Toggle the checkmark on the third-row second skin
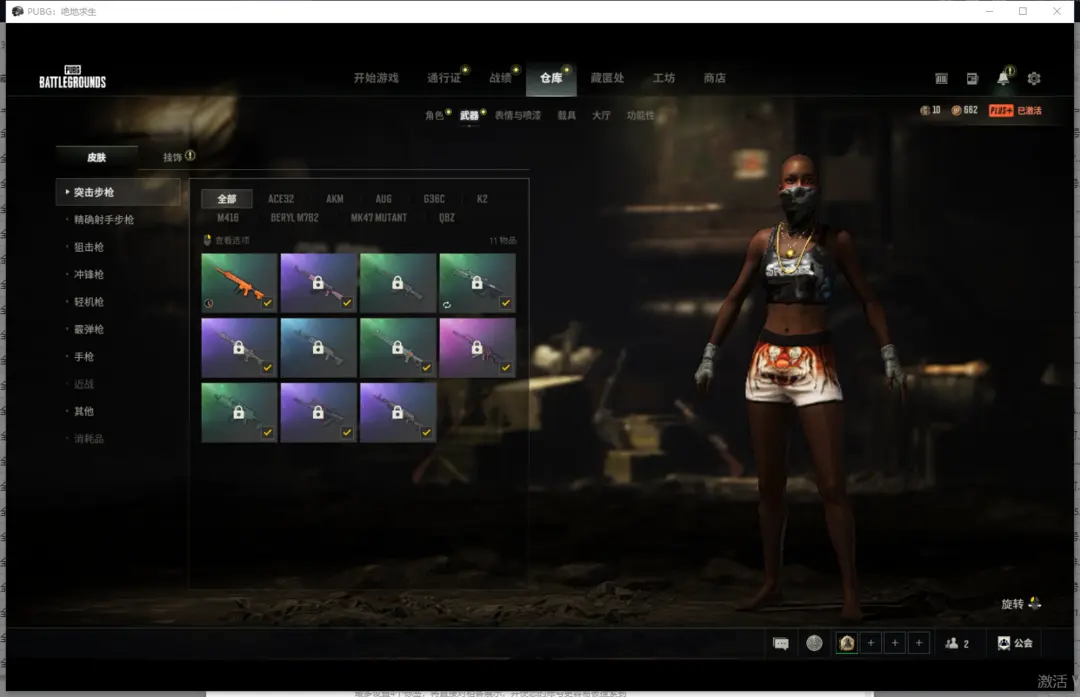Viewport: 1080px width, 697px height. (x=346, y=433)
